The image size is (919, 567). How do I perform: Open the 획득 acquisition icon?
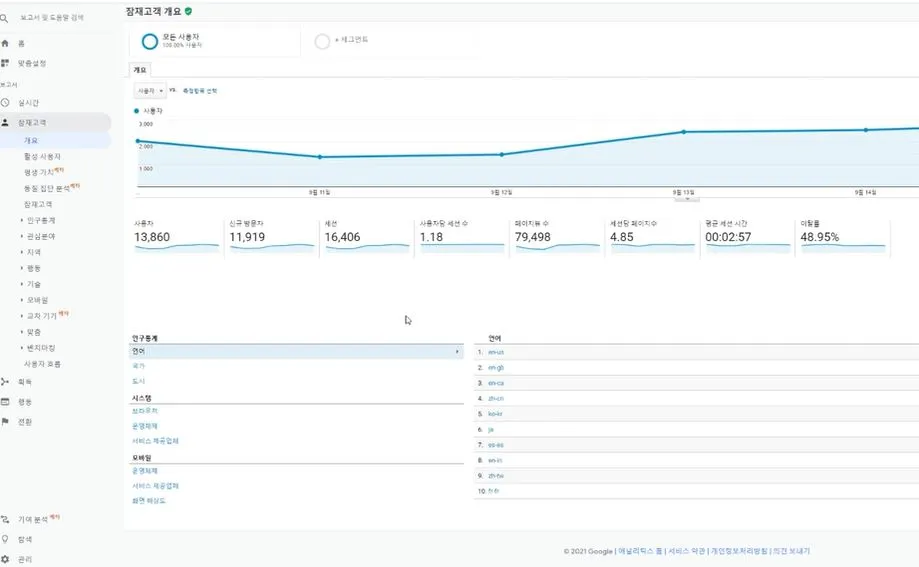tap(5, 382)
